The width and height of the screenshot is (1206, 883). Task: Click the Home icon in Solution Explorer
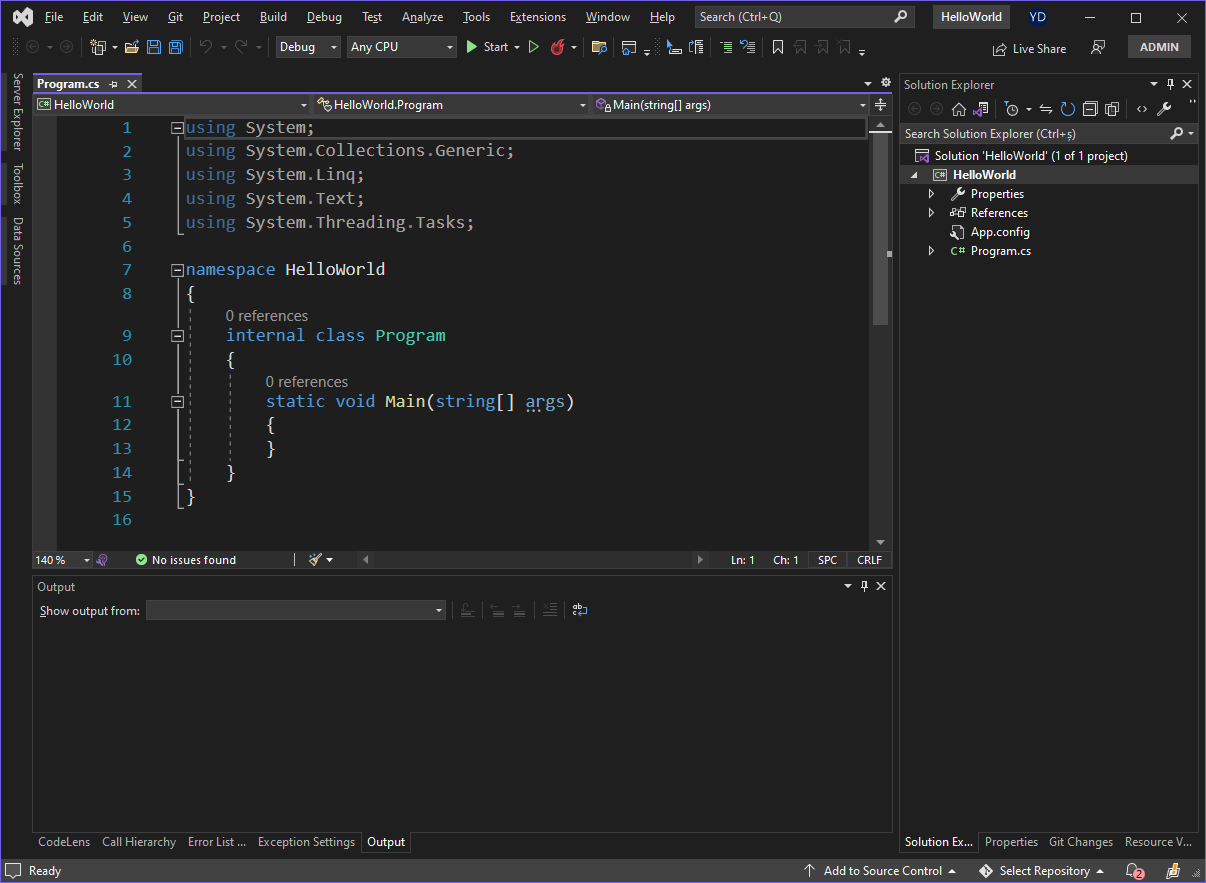958,109
